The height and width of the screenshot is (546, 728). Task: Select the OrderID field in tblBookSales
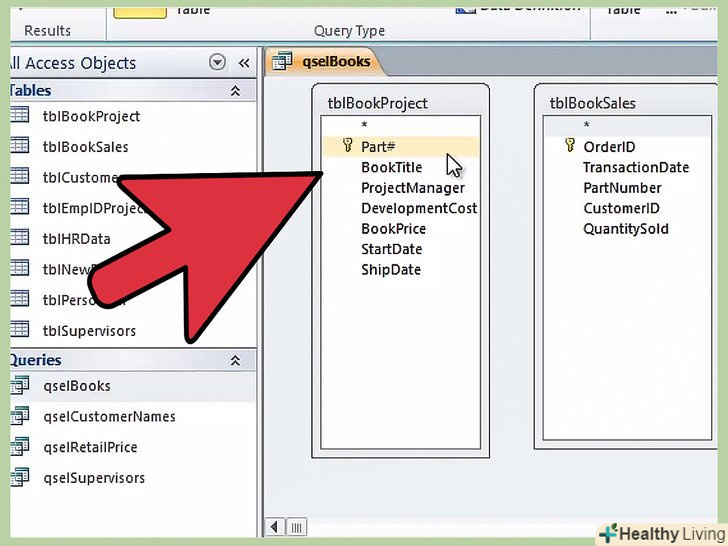pos(609,147)
